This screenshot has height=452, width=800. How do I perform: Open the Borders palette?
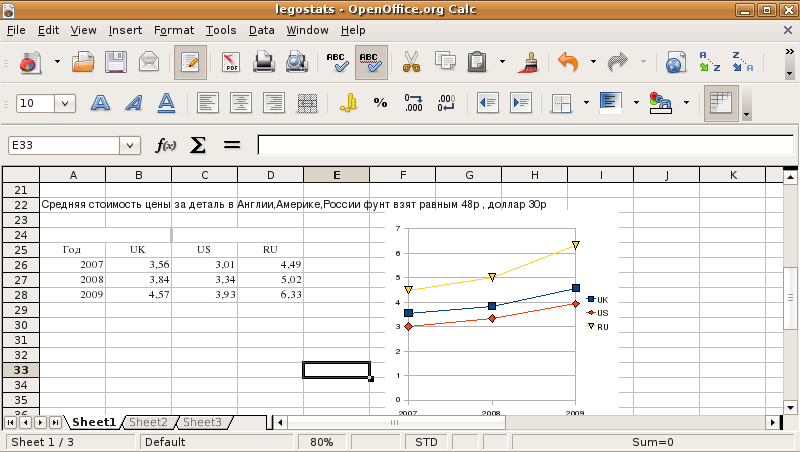point(561,104)
